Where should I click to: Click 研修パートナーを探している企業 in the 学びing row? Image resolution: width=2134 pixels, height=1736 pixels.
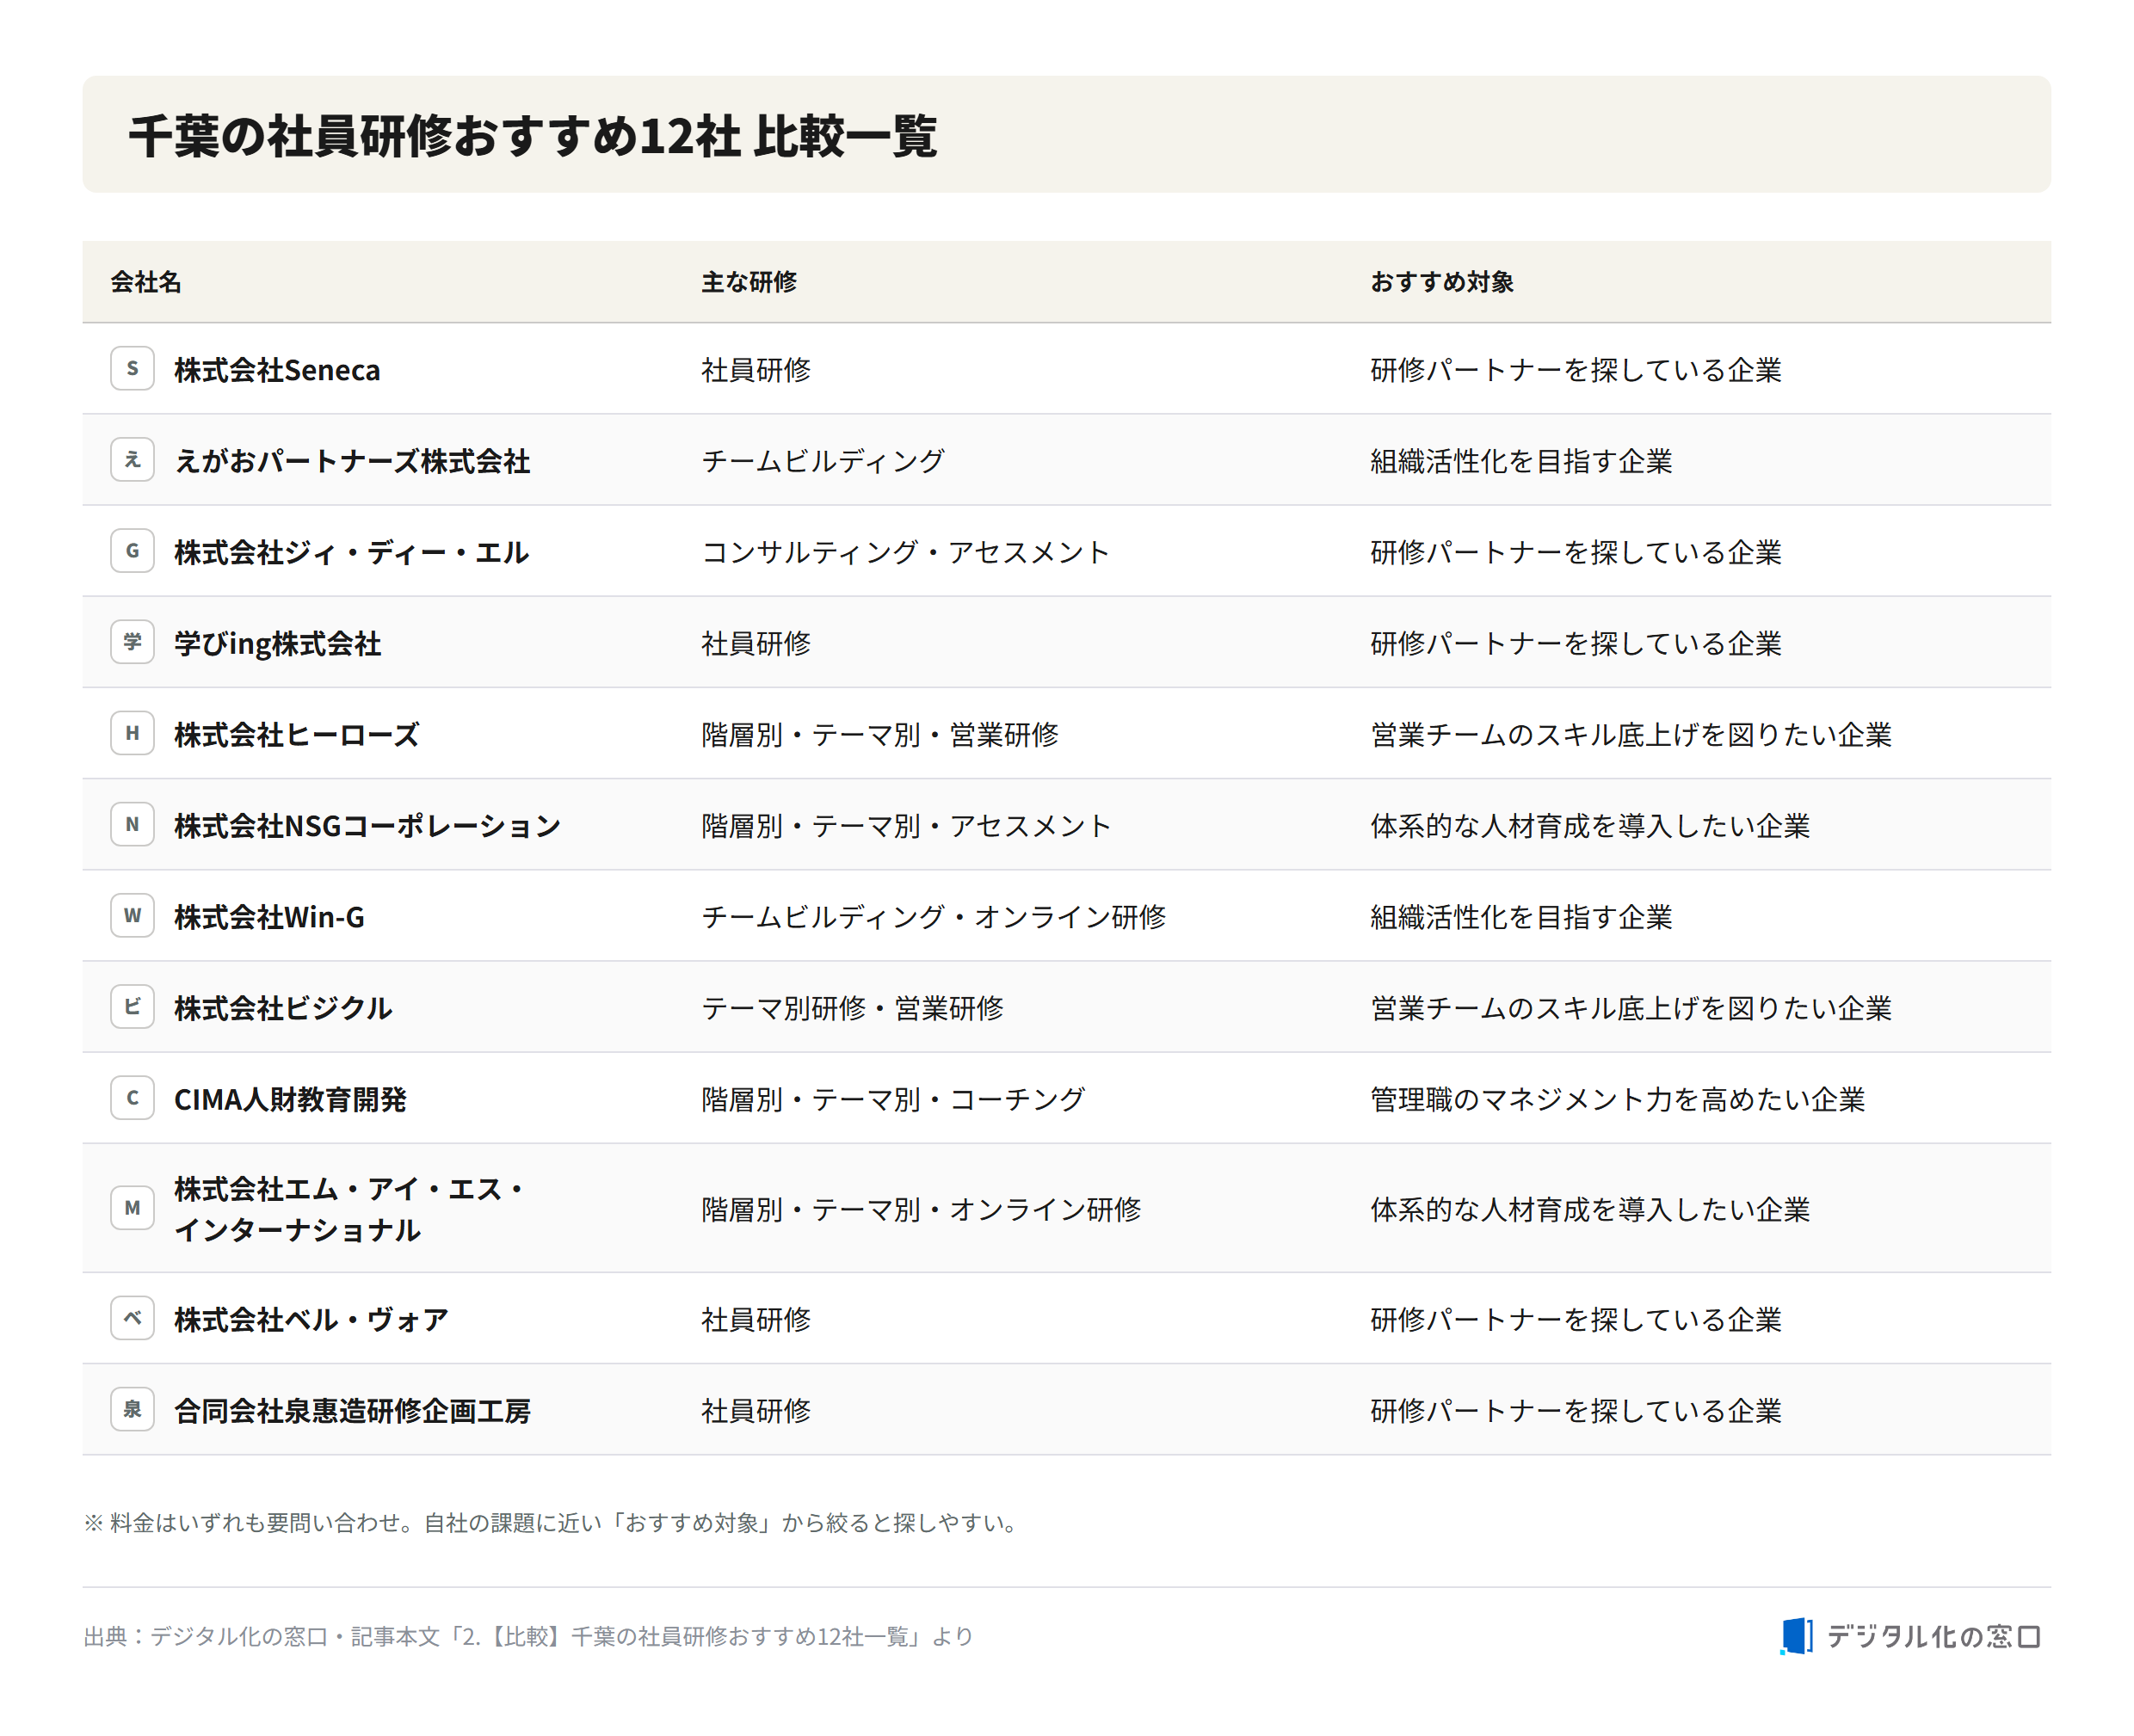1576,644
